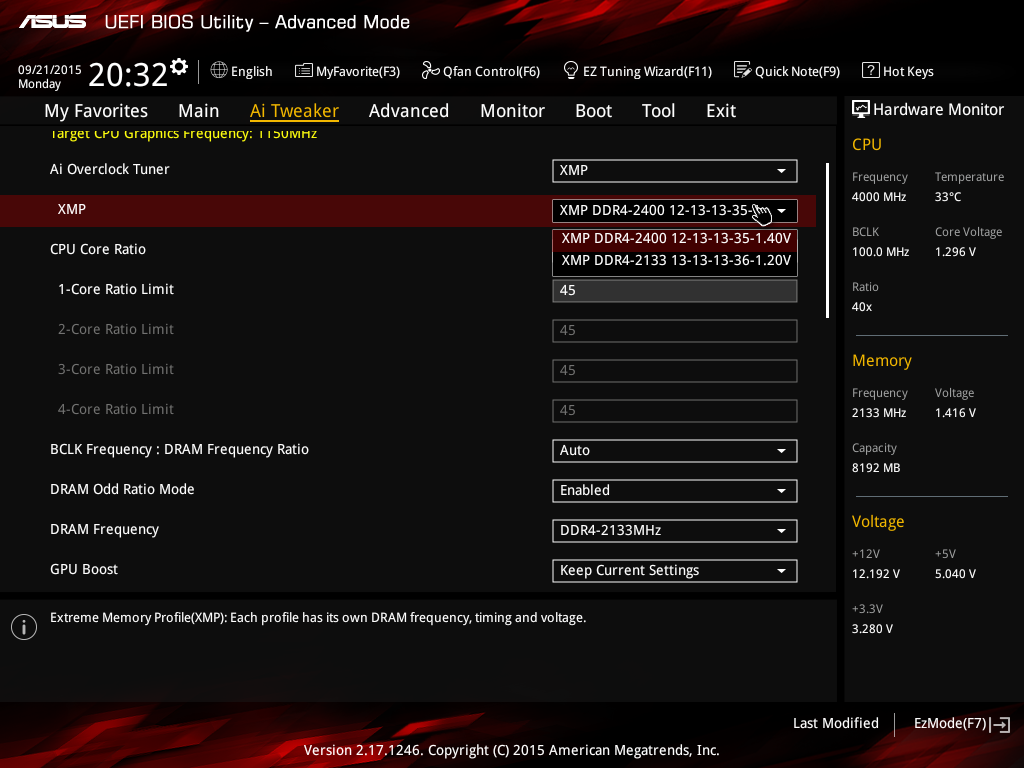Expand Ai Overclock Tuner dropdown

[675, 170]
